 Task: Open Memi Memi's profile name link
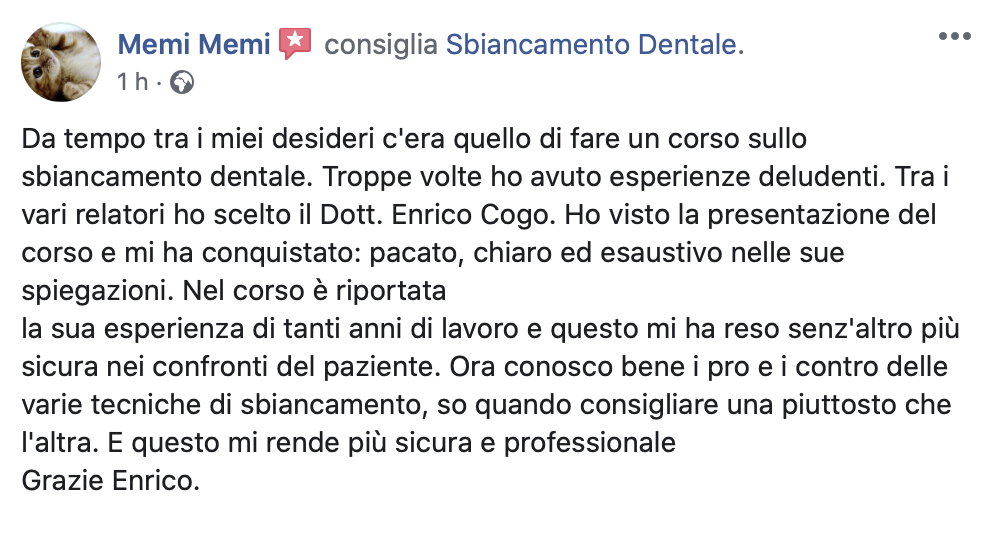(x=194, y=44)
